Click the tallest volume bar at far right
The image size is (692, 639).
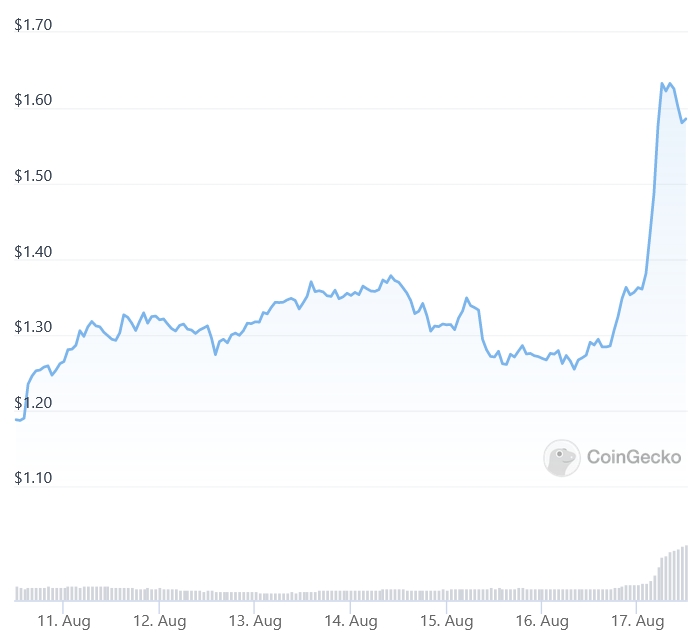686,573
